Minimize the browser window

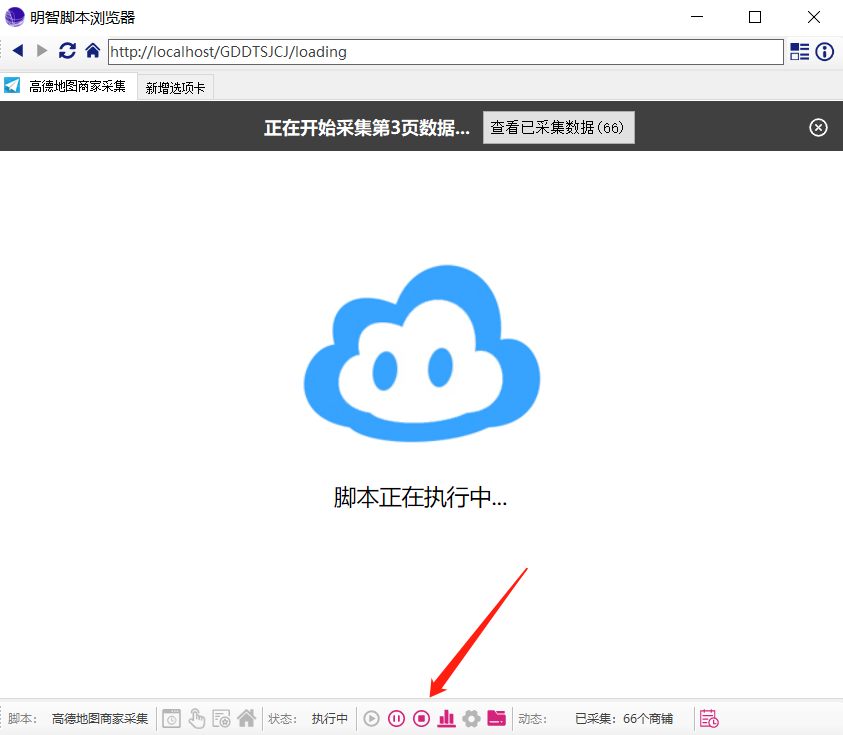[697, 17]
